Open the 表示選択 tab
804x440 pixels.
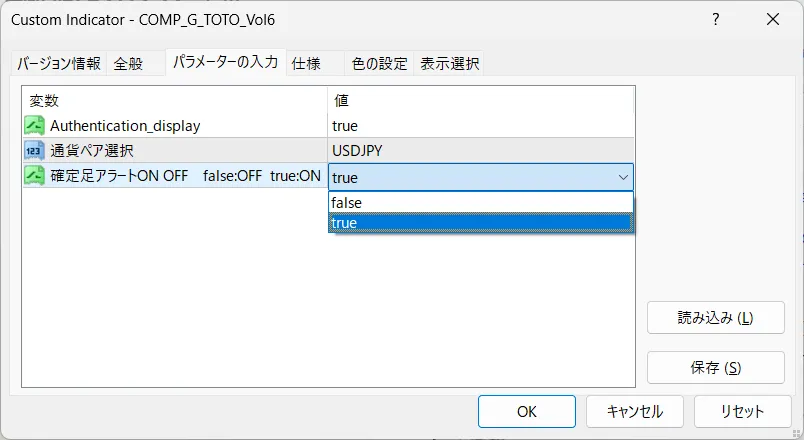450,64
